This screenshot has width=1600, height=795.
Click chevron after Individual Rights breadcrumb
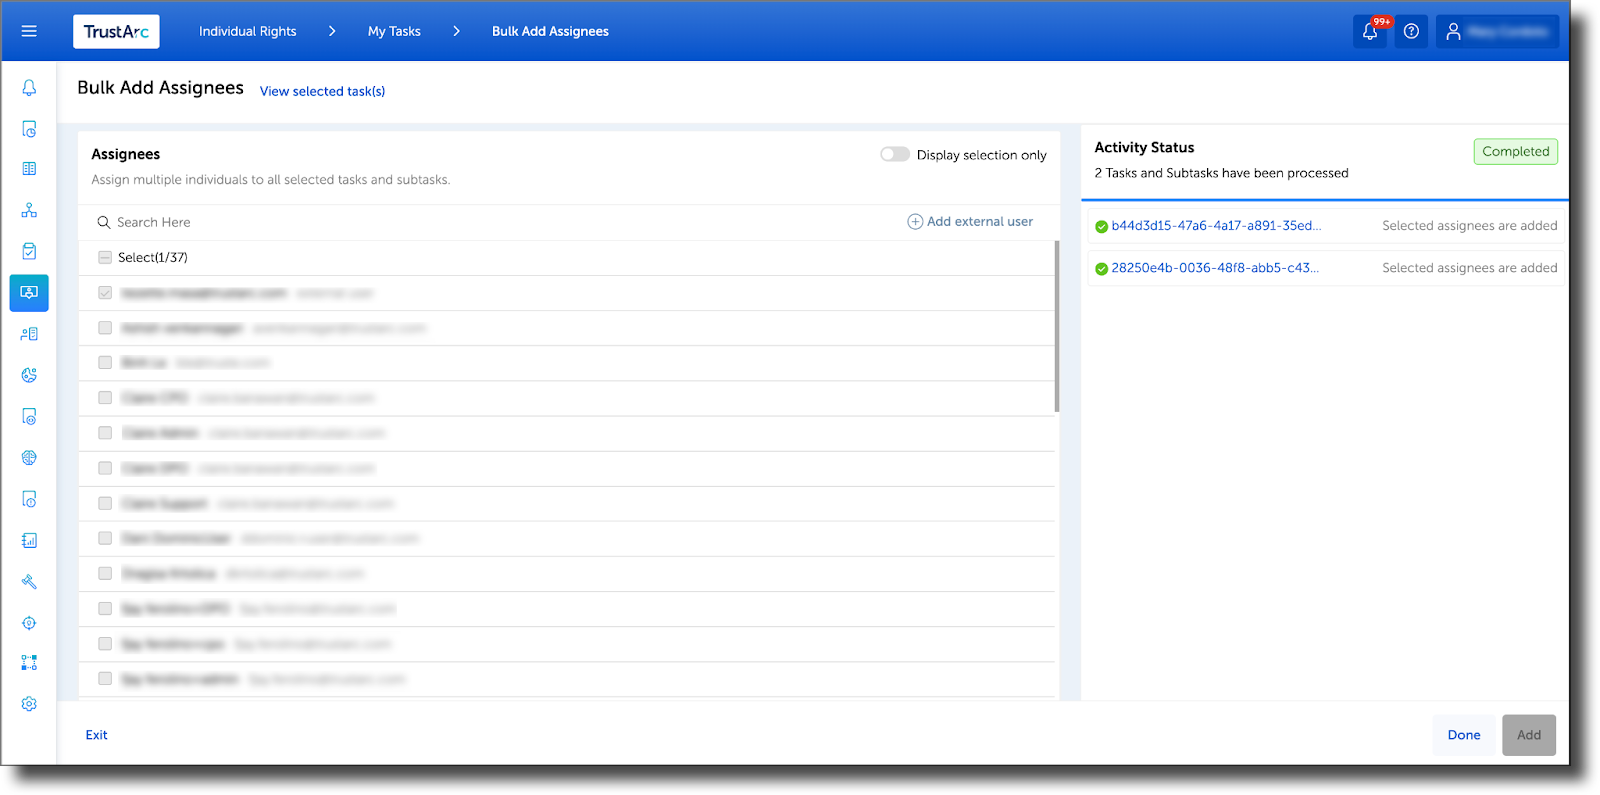tap(332, 31)
